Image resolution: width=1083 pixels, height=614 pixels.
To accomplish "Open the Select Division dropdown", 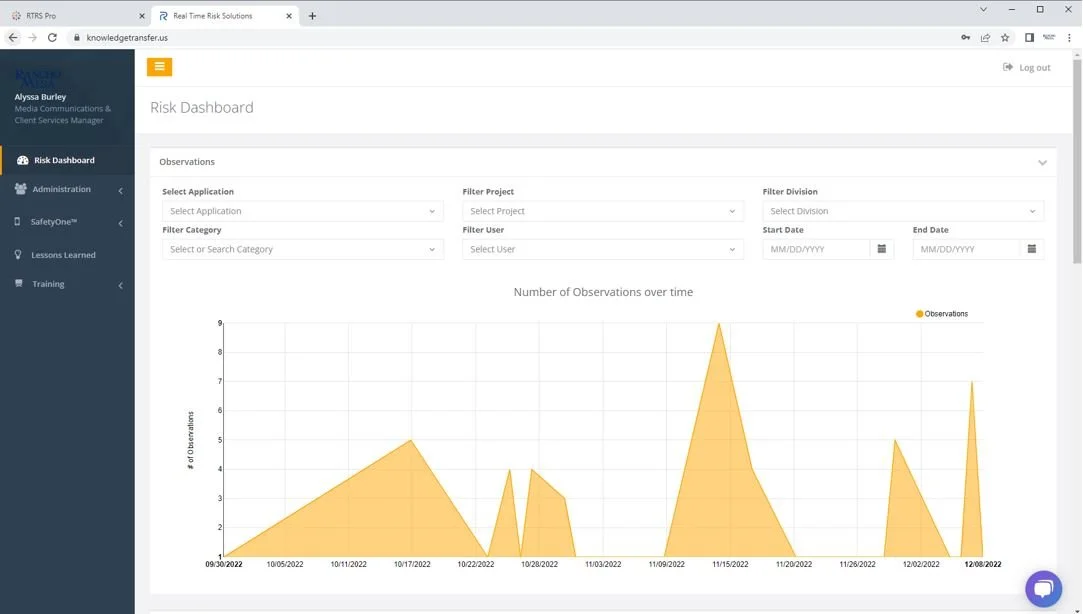I will point(903,211).
